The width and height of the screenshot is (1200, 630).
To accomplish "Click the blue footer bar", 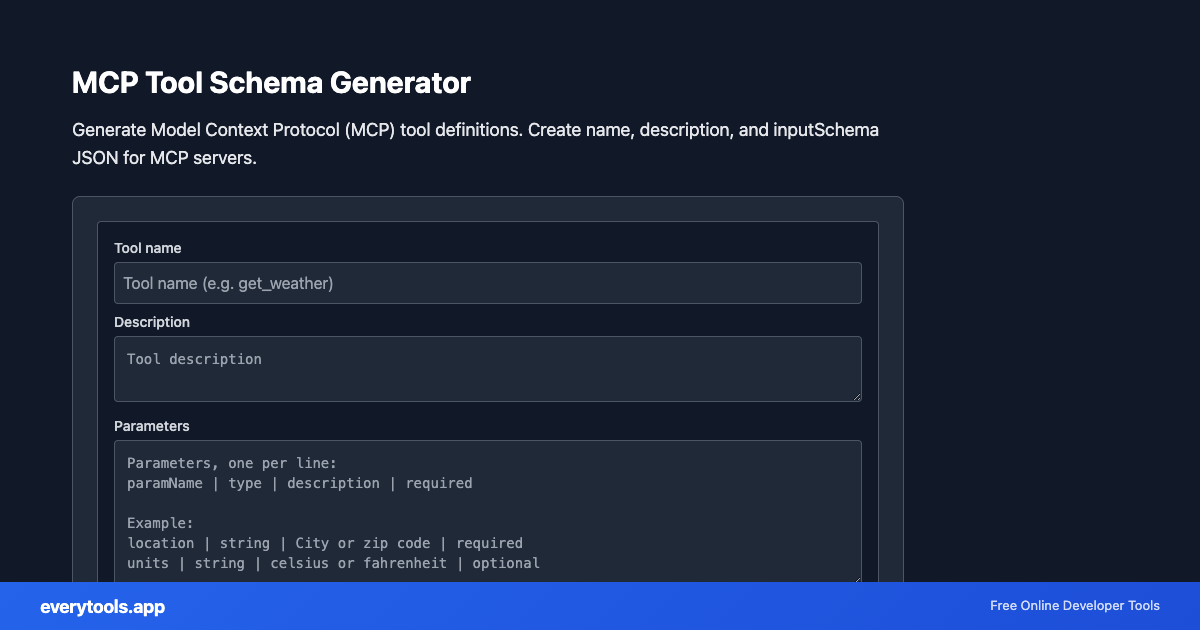I will point(600,606).
